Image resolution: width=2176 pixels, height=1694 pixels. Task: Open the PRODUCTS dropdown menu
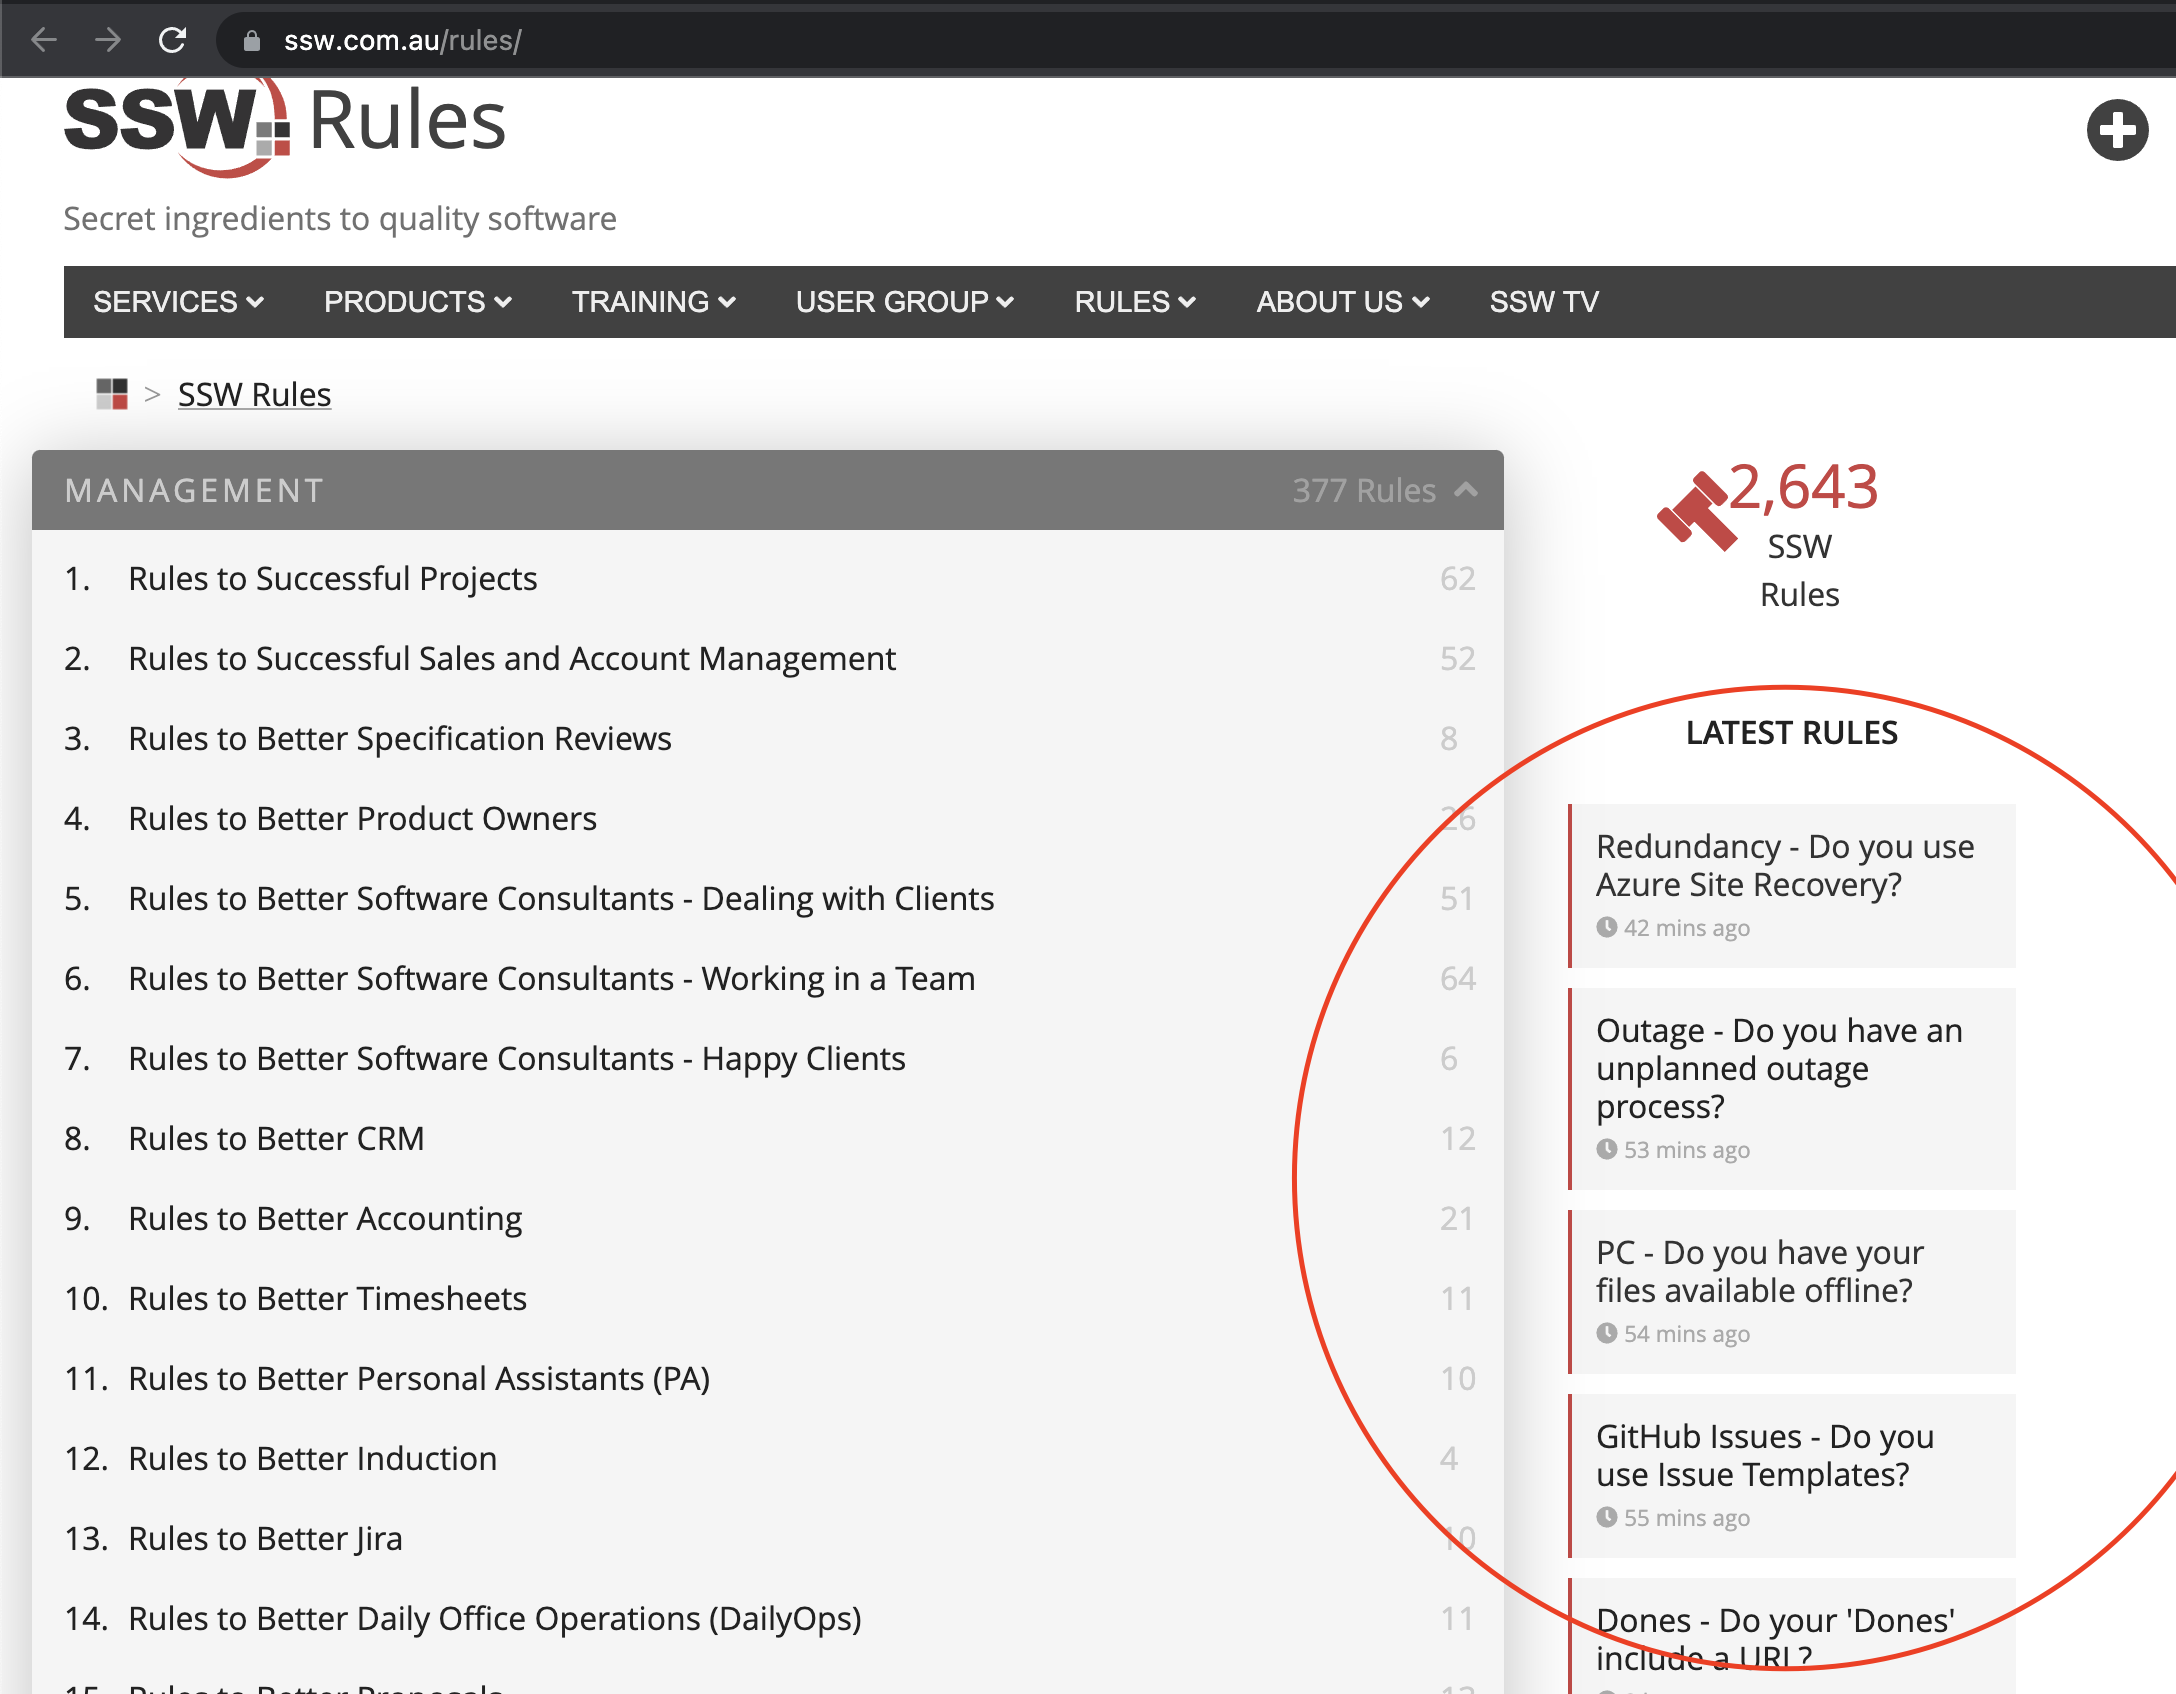pyautogui.click(x=417, y=301)
